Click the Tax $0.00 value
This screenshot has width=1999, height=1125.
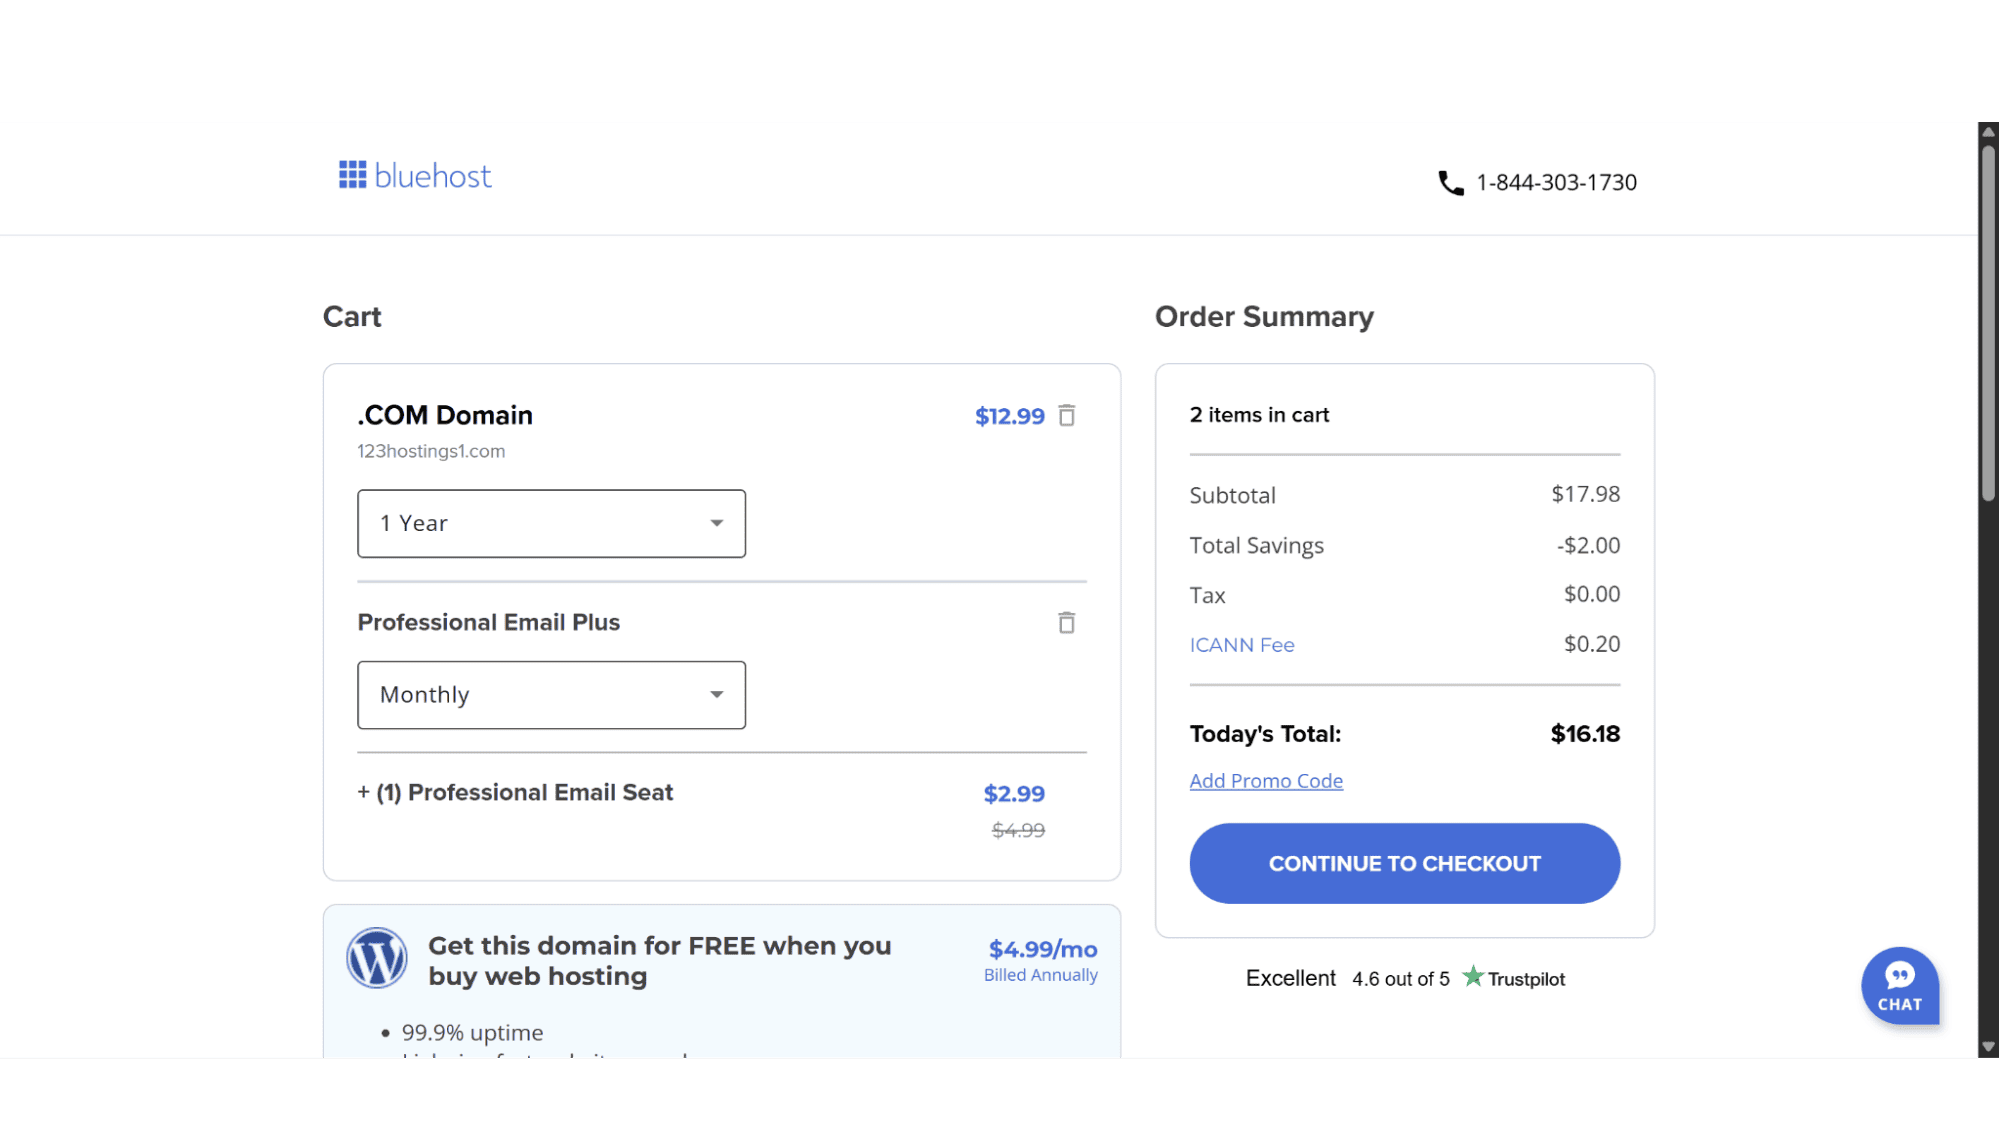(x=1592, y=594)
